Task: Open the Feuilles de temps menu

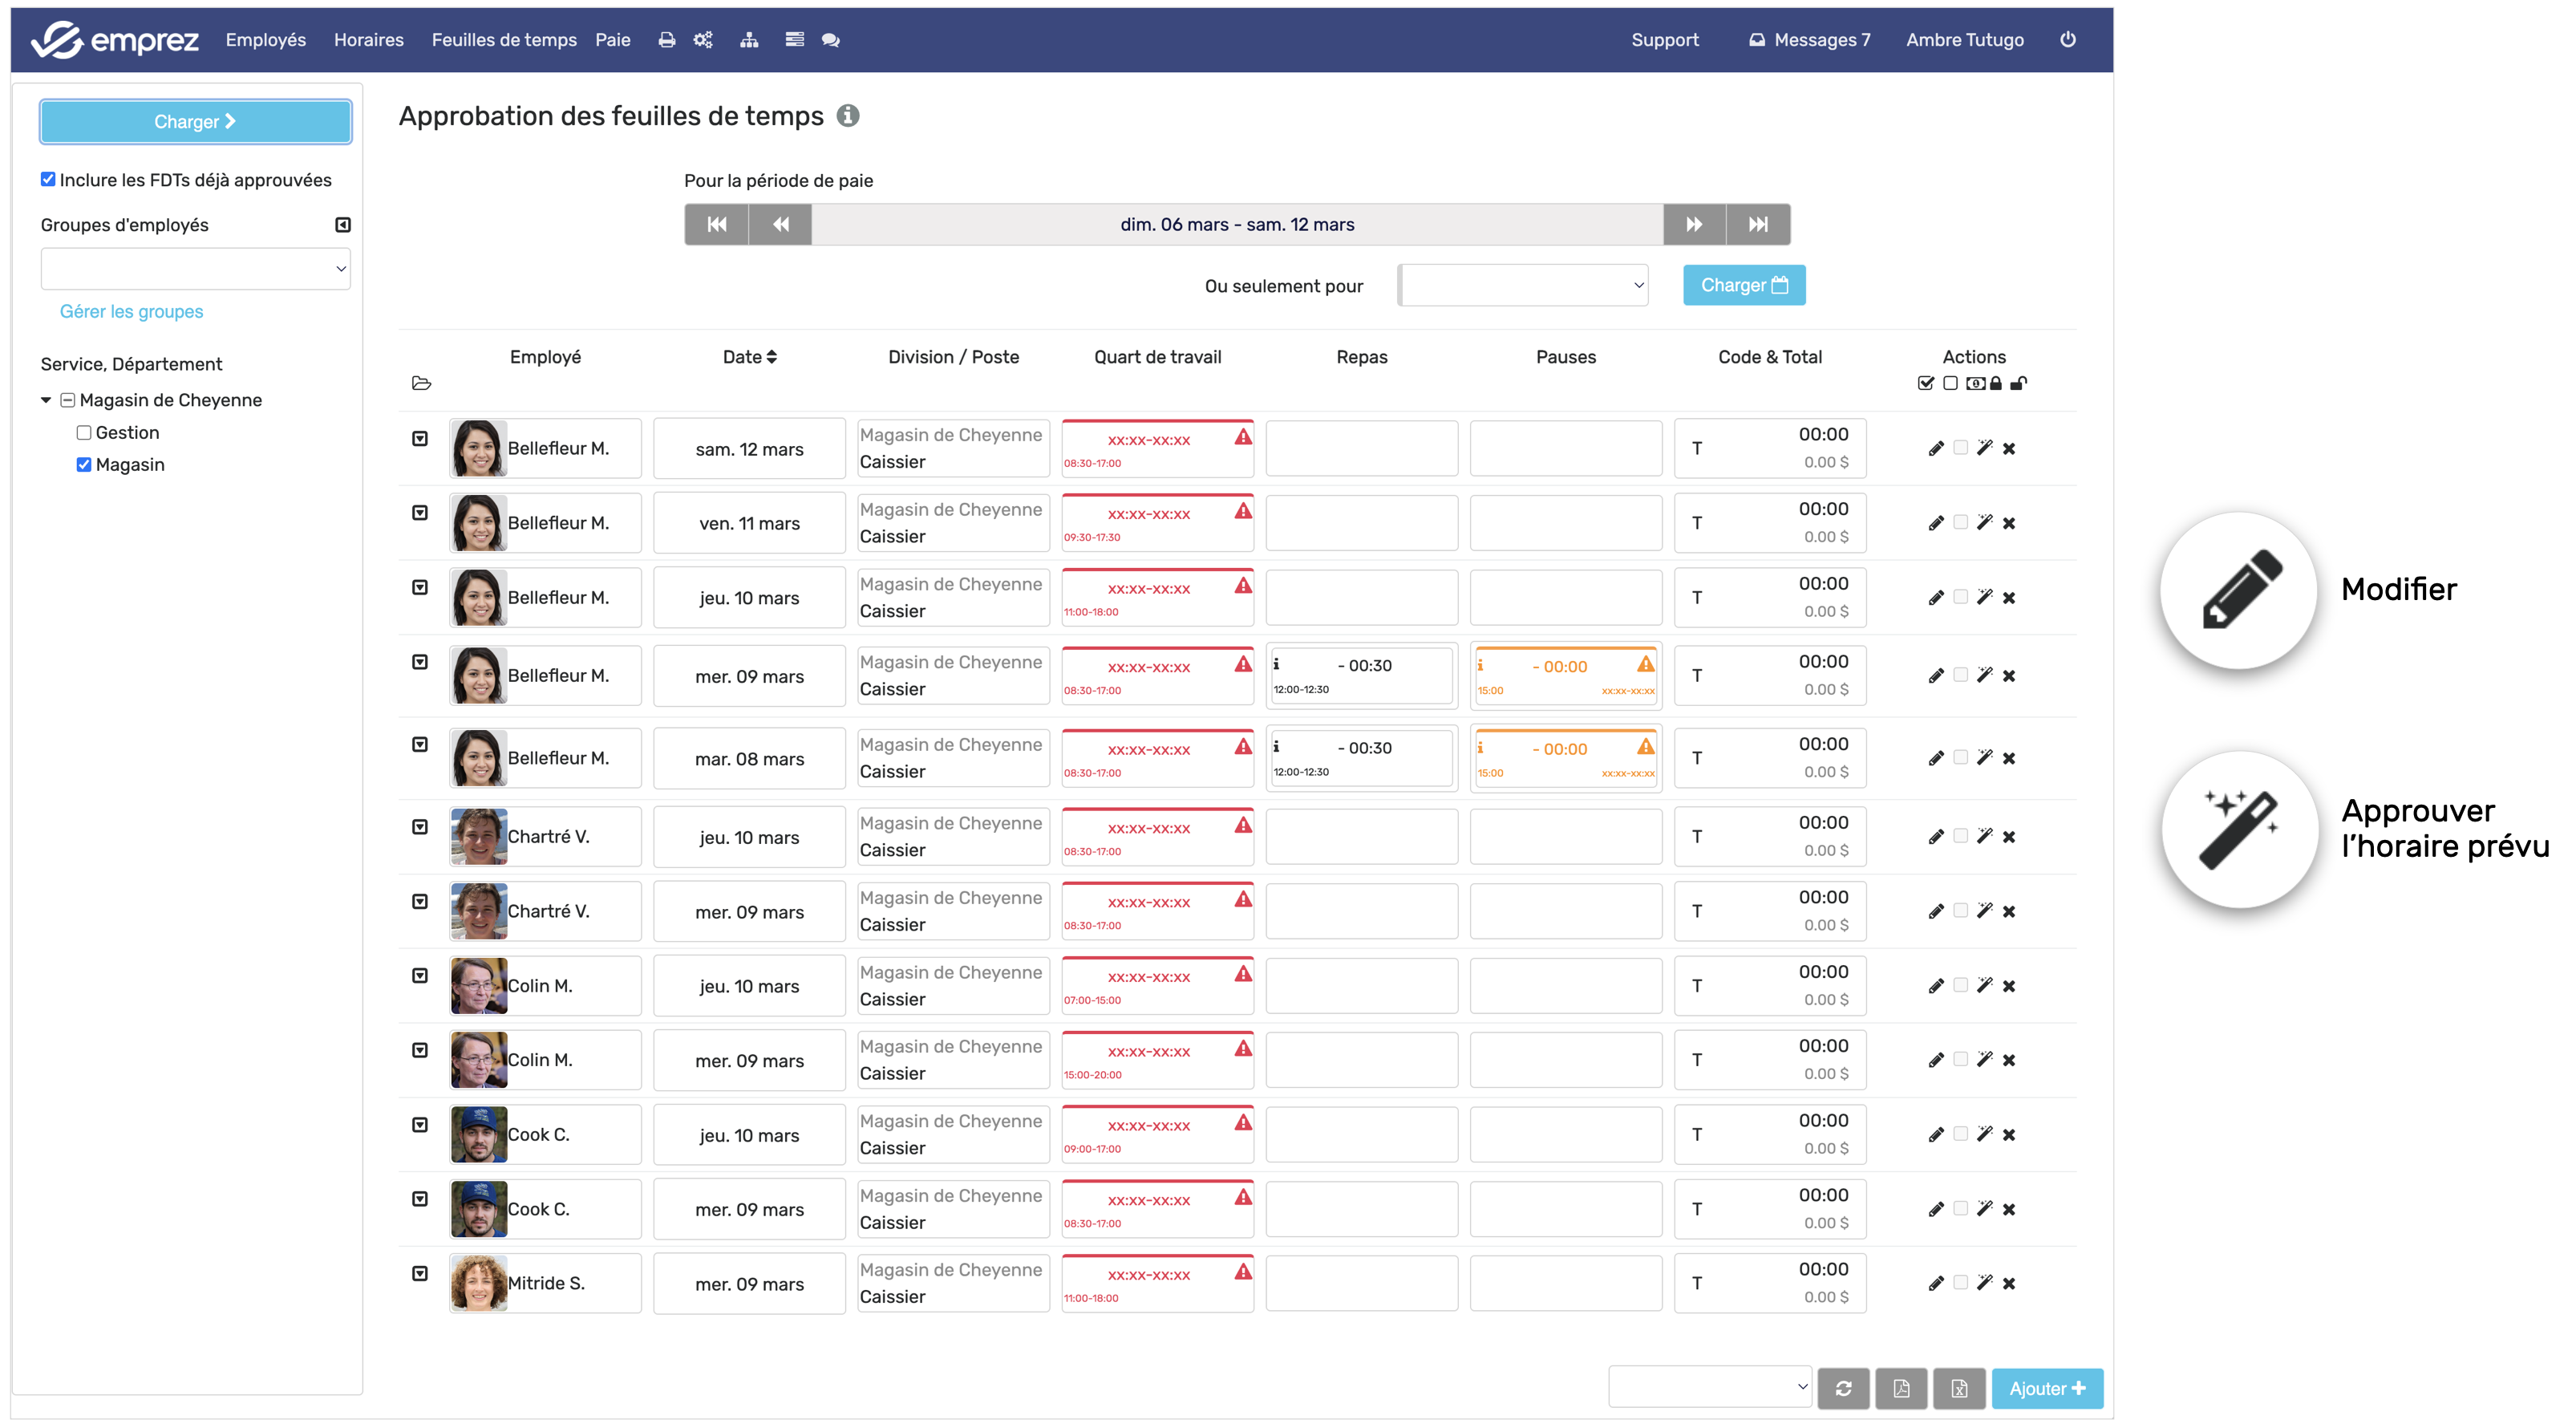Action: (504, 40)
